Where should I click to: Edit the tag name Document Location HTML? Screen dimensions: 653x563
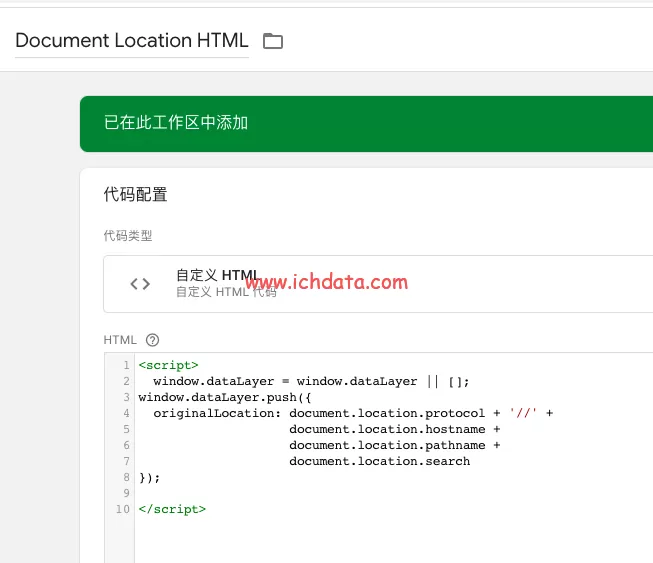click(x=132, y=41)
